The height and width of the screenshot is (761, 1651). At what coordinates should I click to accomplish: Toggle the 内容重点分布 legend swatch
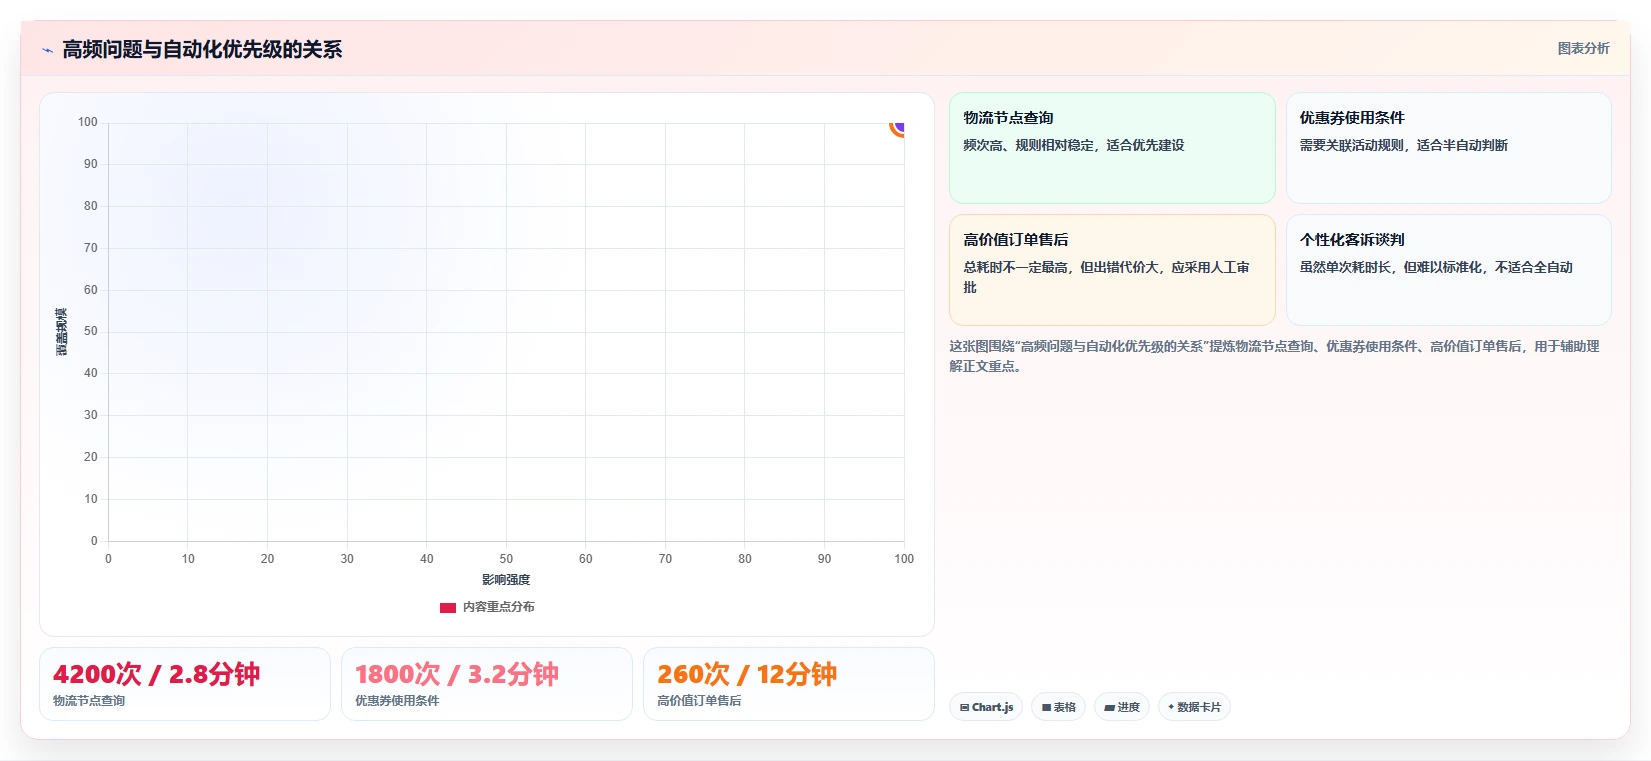(448, 607)
